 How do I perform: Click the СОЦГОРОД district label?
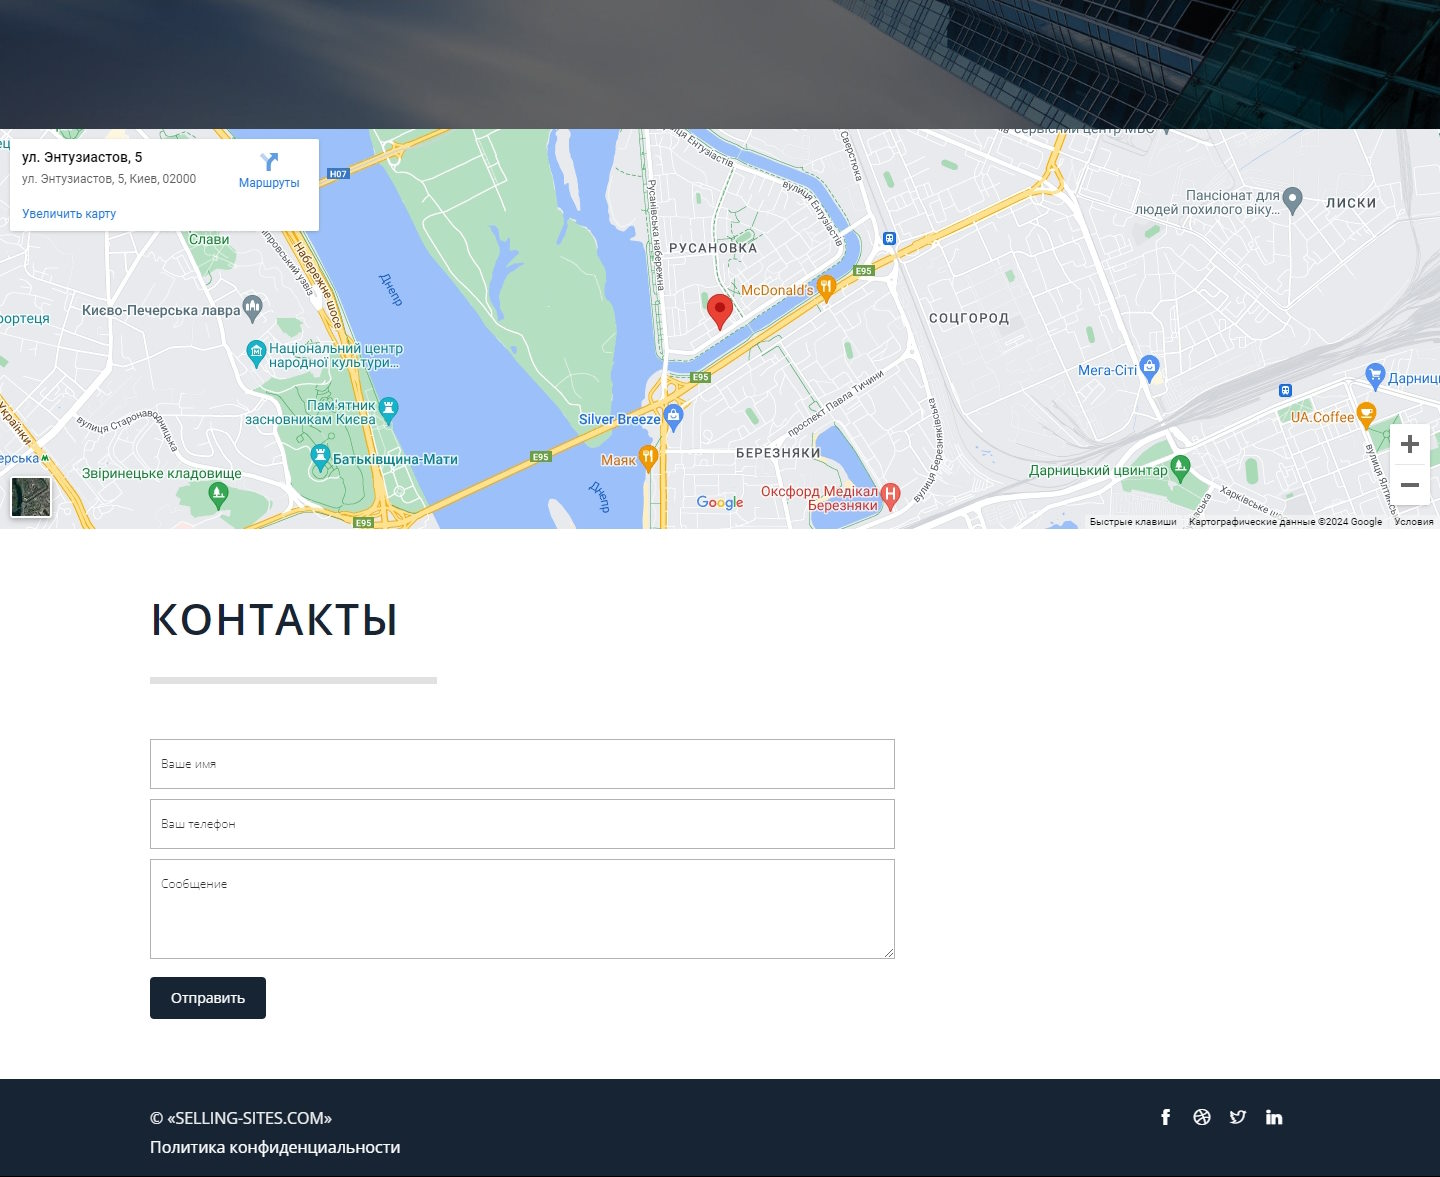(x=969, y=318)
